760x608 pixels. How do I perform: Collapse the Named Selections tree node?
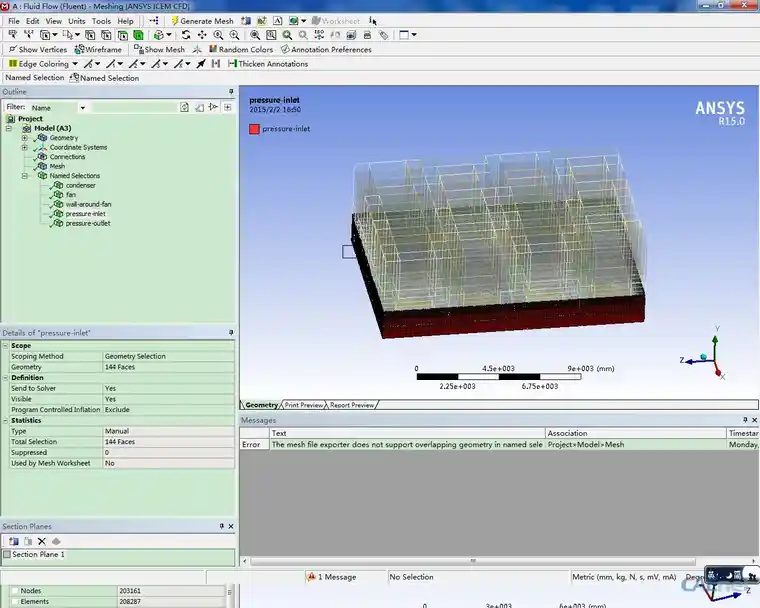[x=24, y=176]
